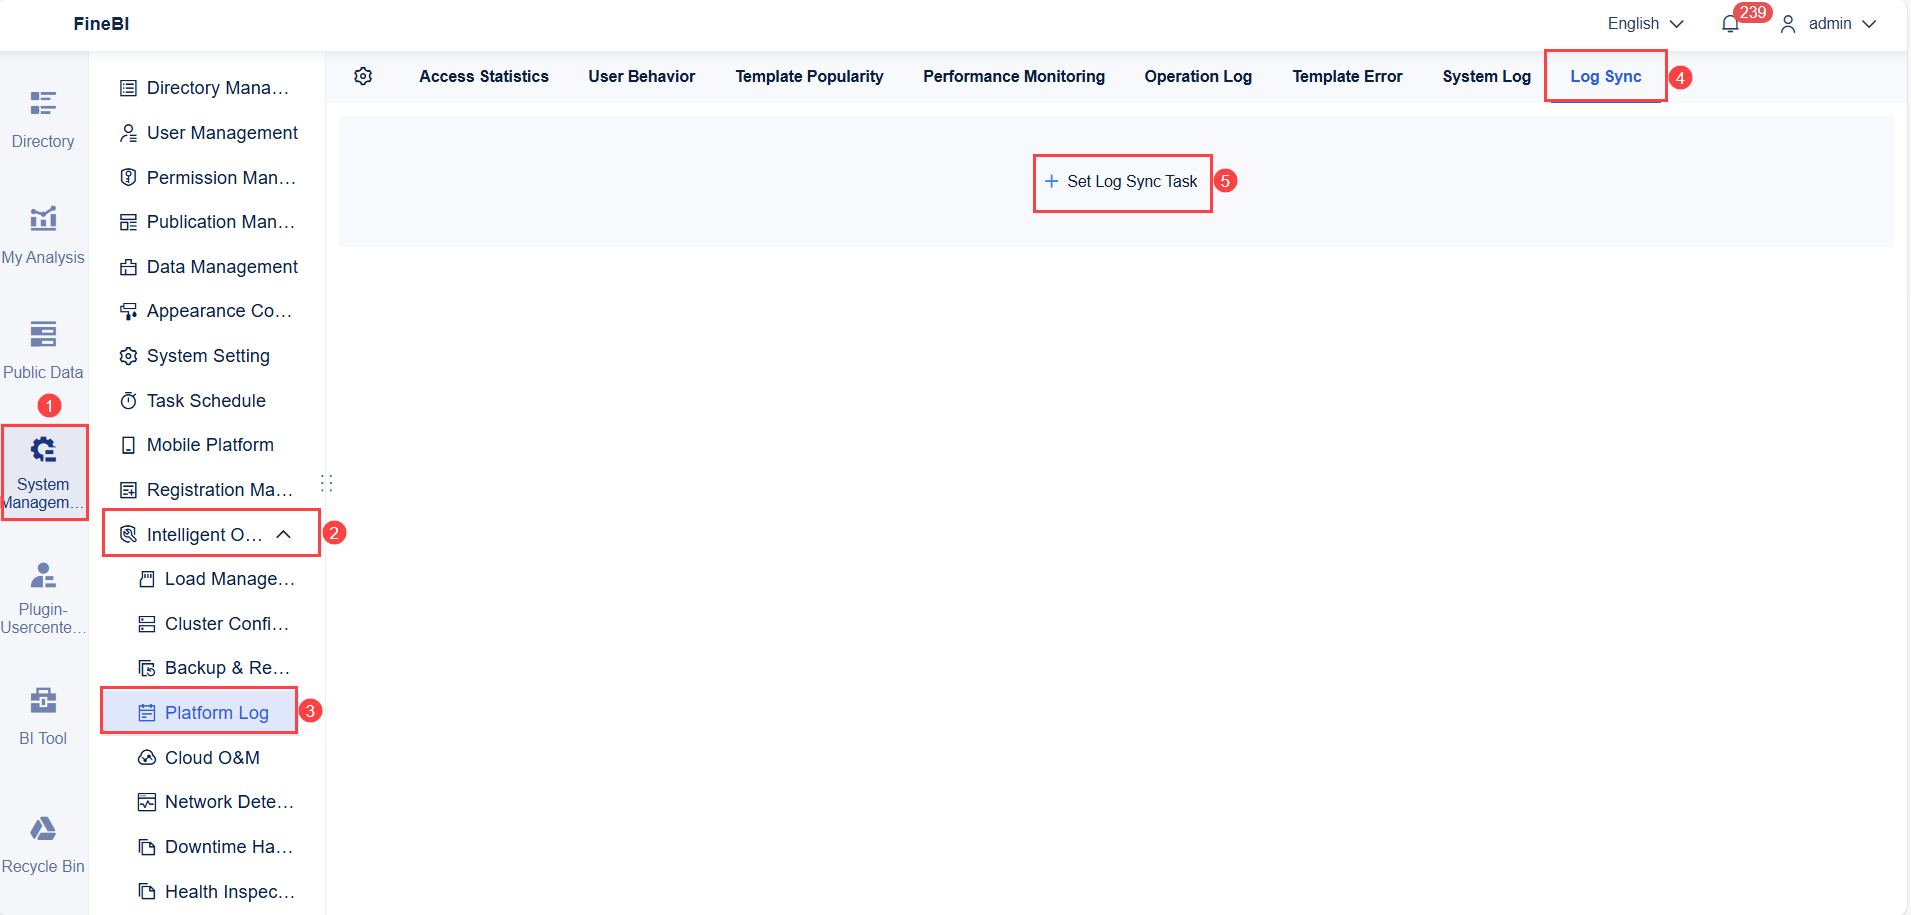Open the Plugin-Usercenter sidebar panel
Screen dimensions: 1911x915
[x=42, y=590]
